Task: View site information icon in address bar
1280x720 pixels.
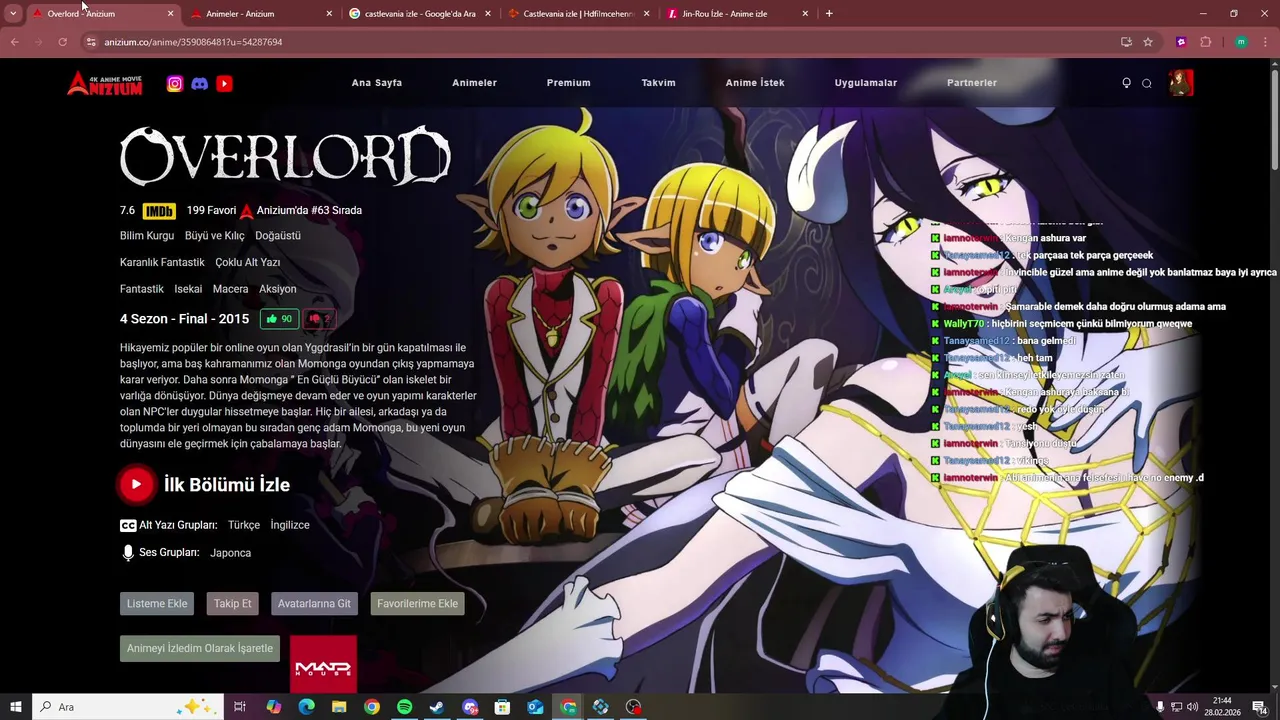Action: click(x=91, y=42)
